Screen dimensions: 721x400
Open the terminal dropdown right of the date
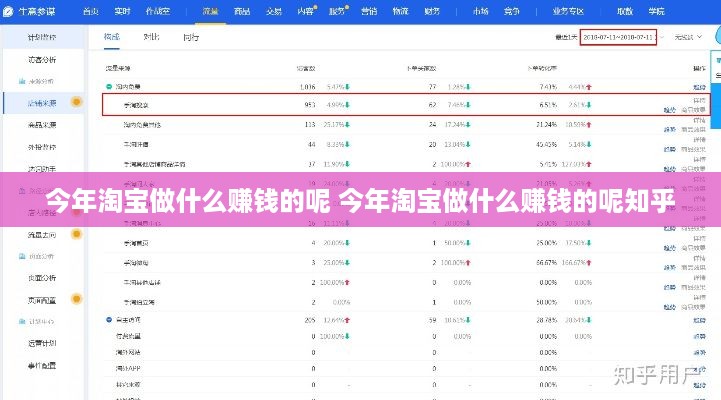coord(688,37)
